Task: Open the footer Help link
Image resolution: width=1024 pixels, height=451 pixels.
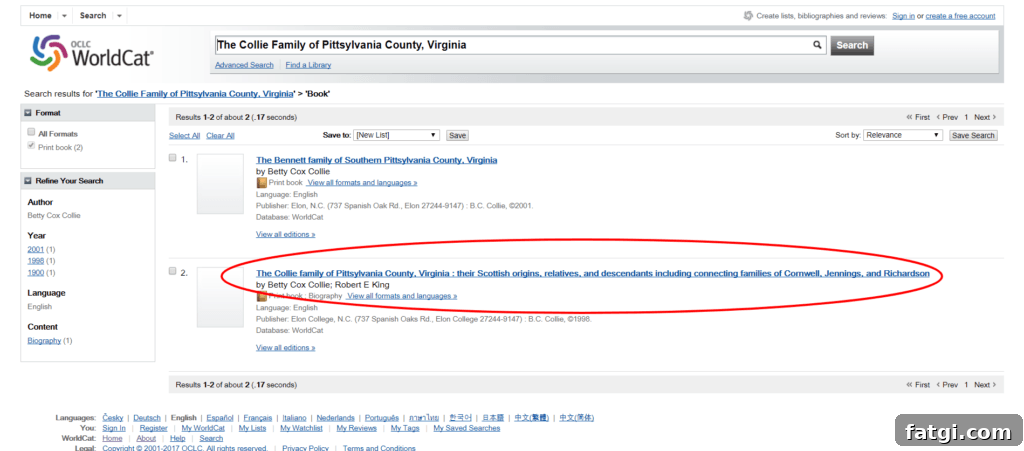Action: [178, 439]
